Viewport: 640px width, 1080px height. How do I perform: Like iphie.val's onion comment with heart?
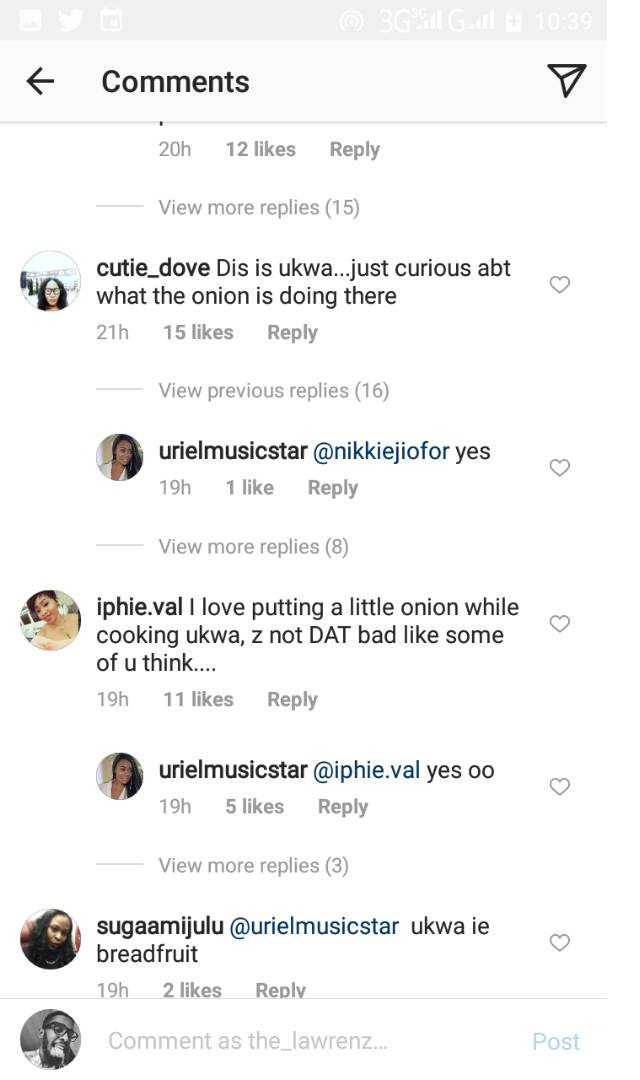(560, 624)
